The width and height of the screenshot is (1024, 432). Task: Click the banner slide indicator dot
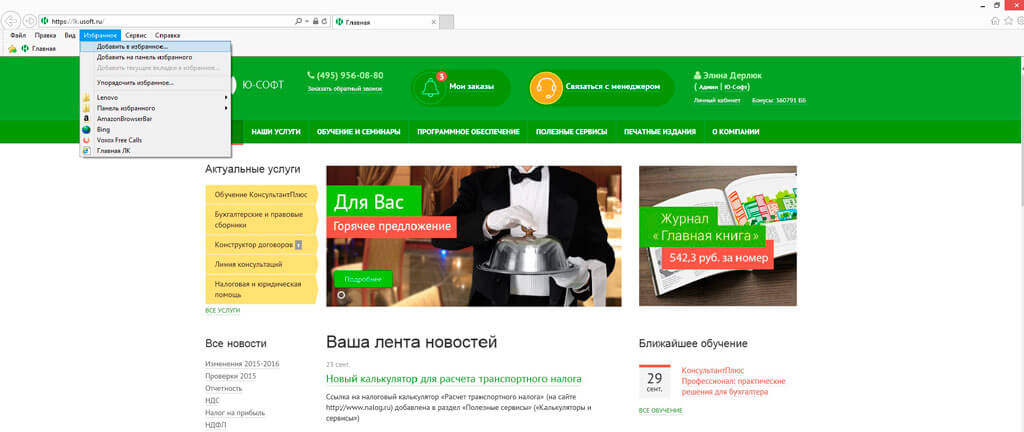[x=340, y=296]
